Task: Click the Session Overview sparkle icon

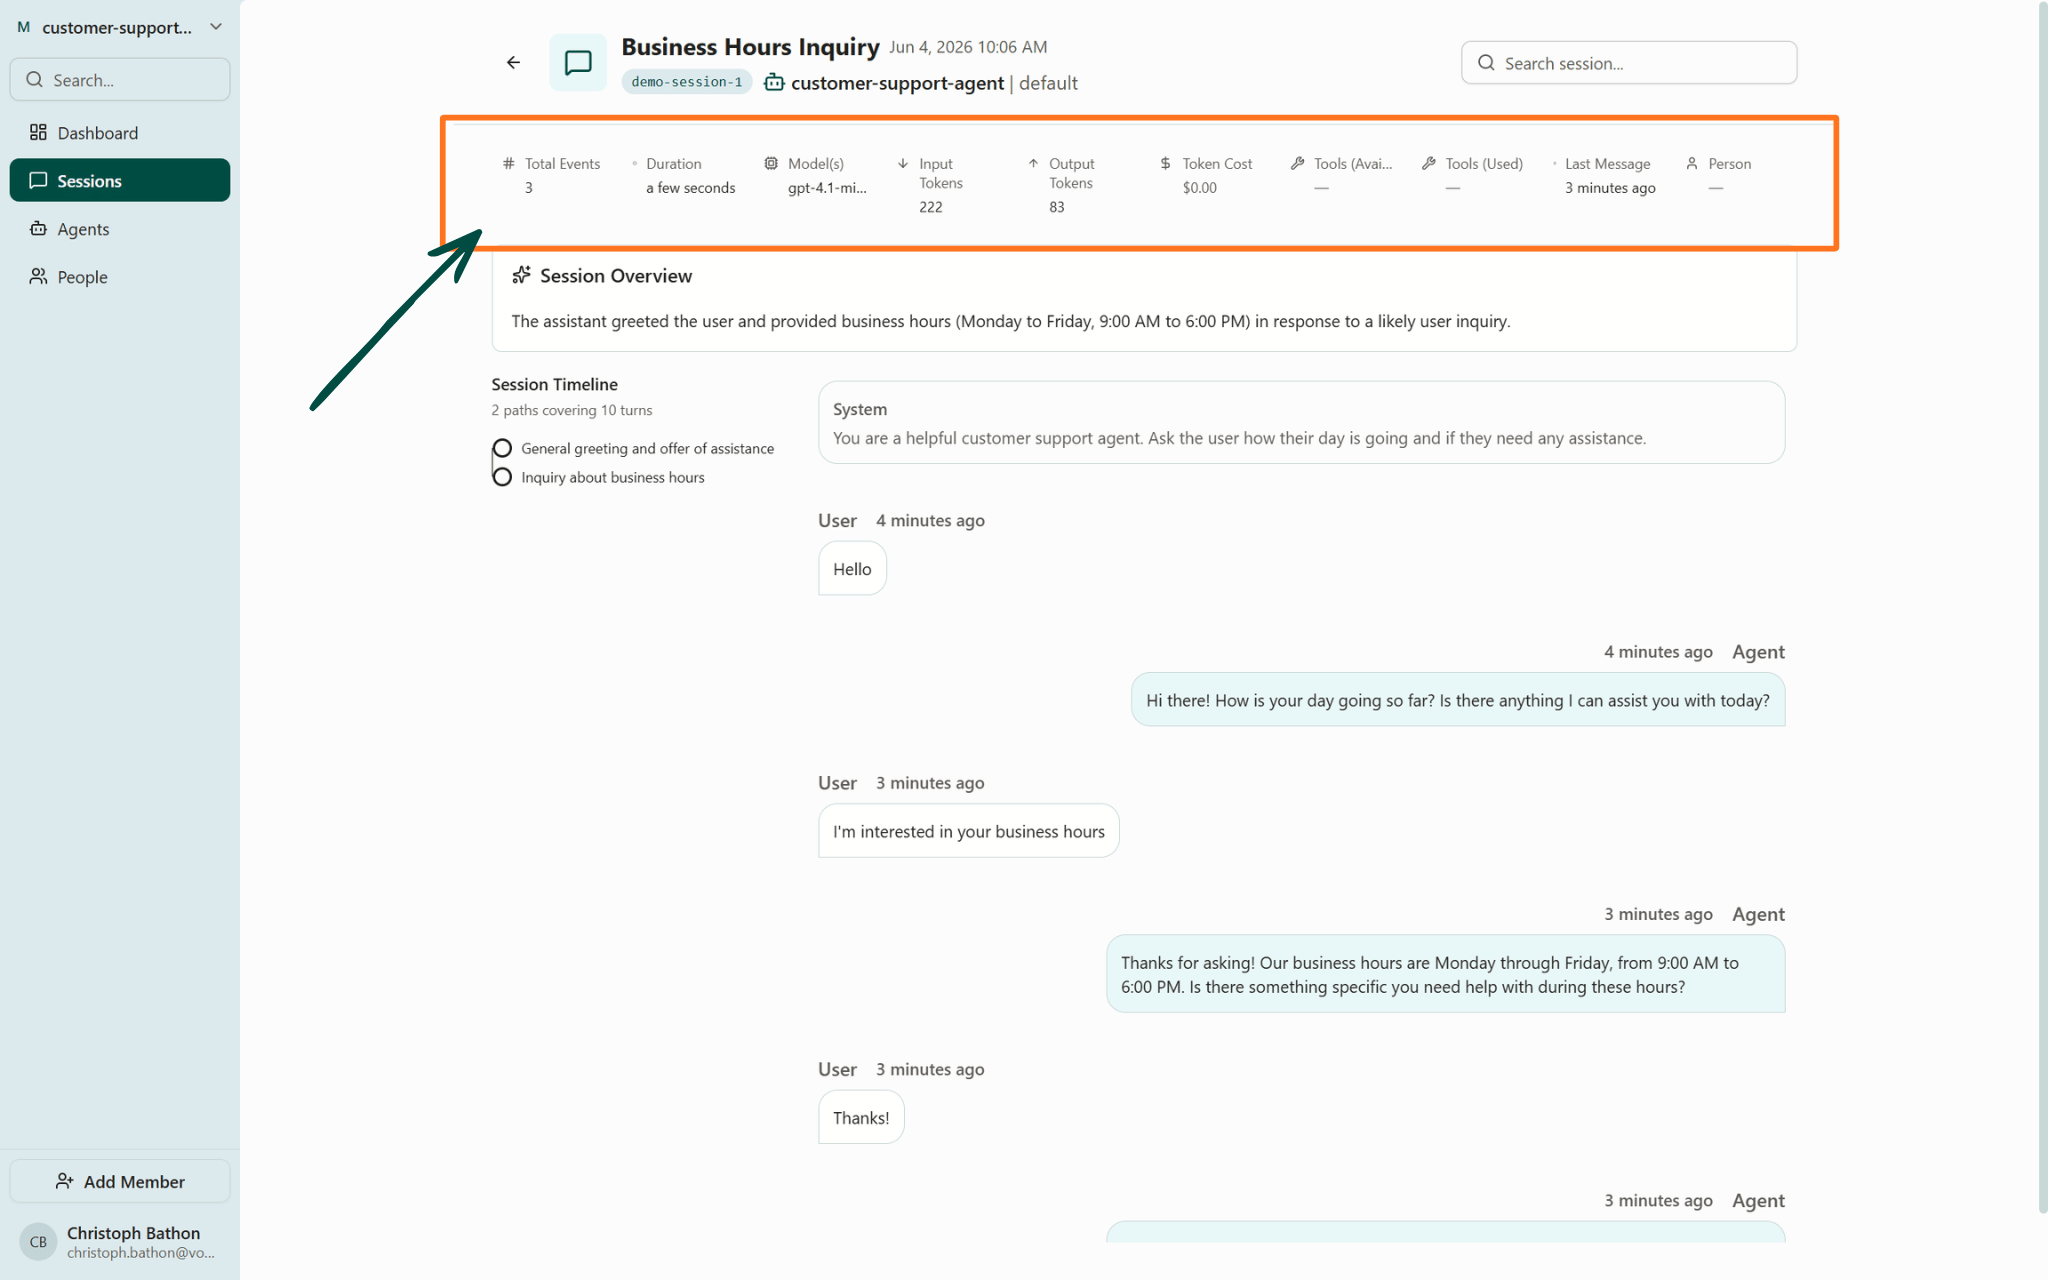Action: (x=521, y=275)
